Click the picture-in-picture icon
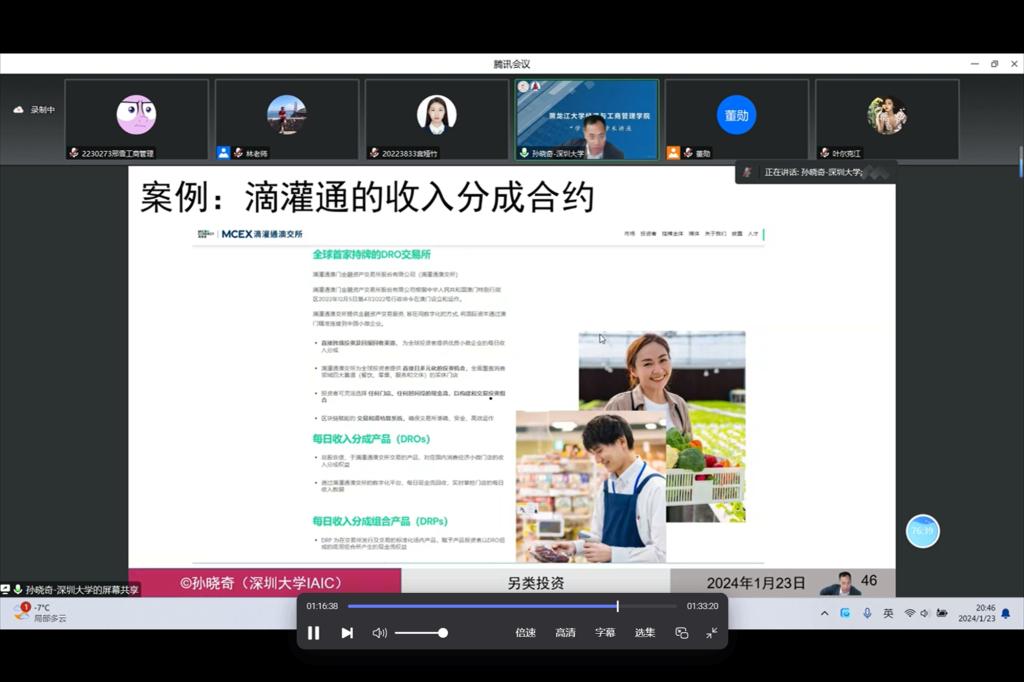 [681, 633]
